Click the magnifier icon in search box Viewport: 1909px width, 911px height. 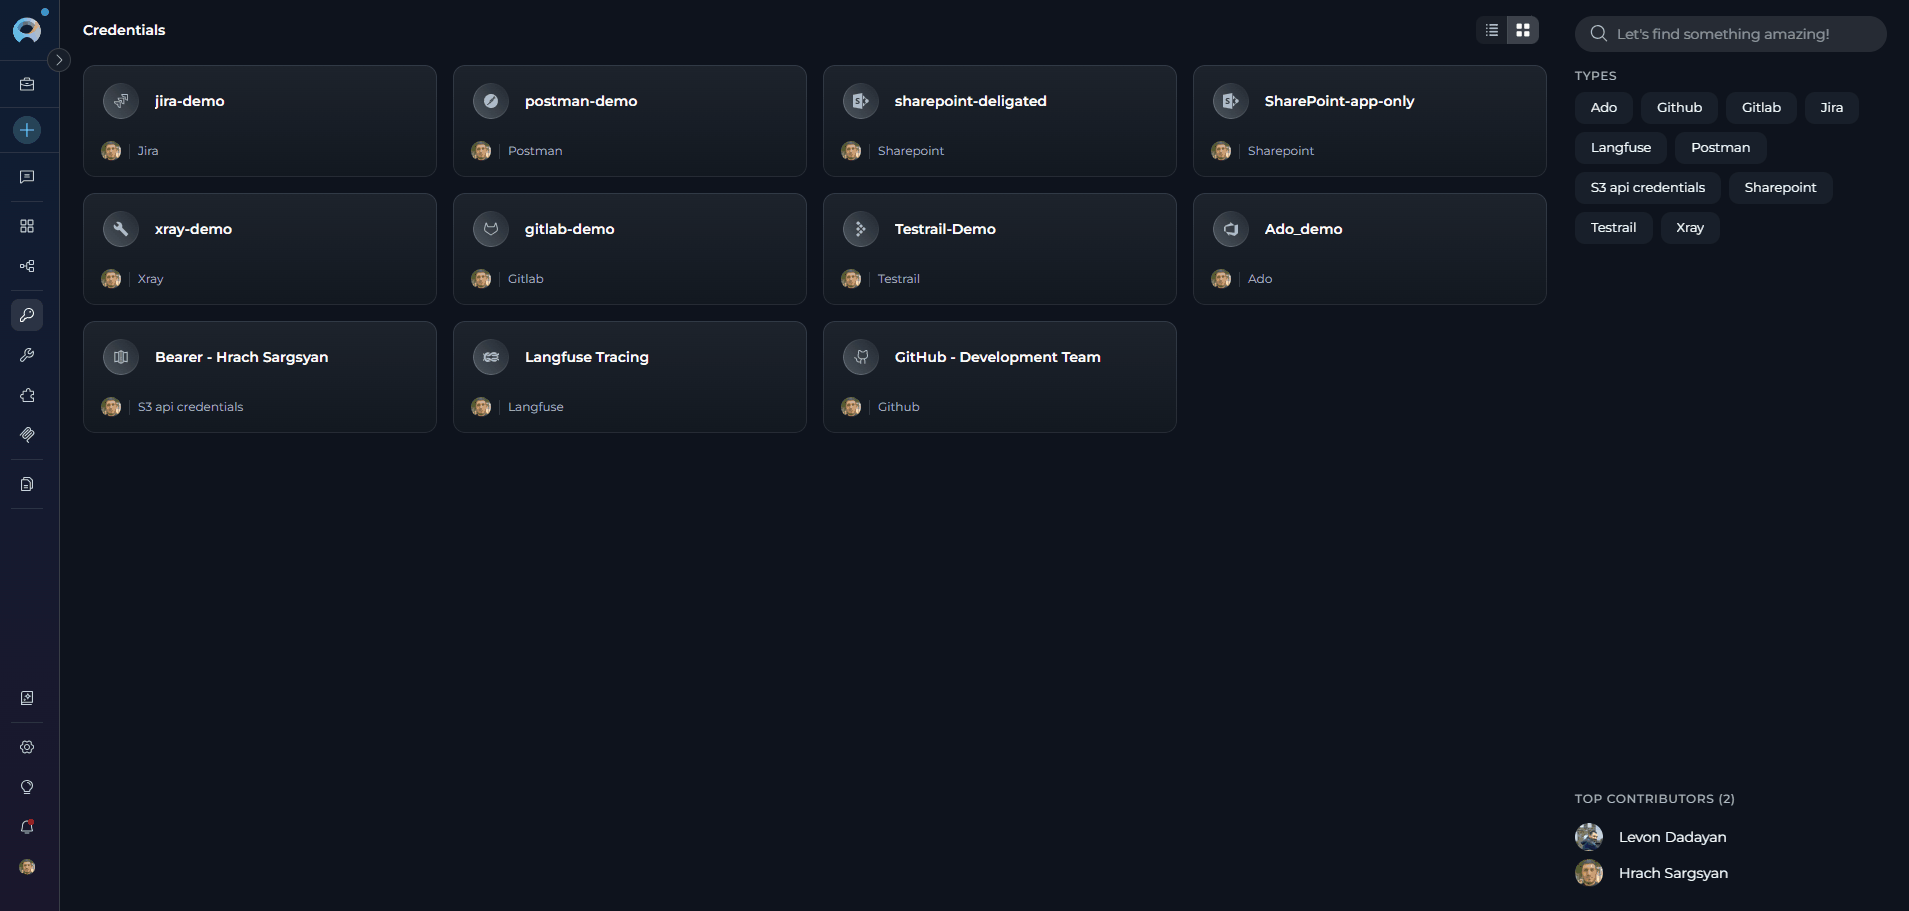pyautogui.click(x=1598, y=34)
